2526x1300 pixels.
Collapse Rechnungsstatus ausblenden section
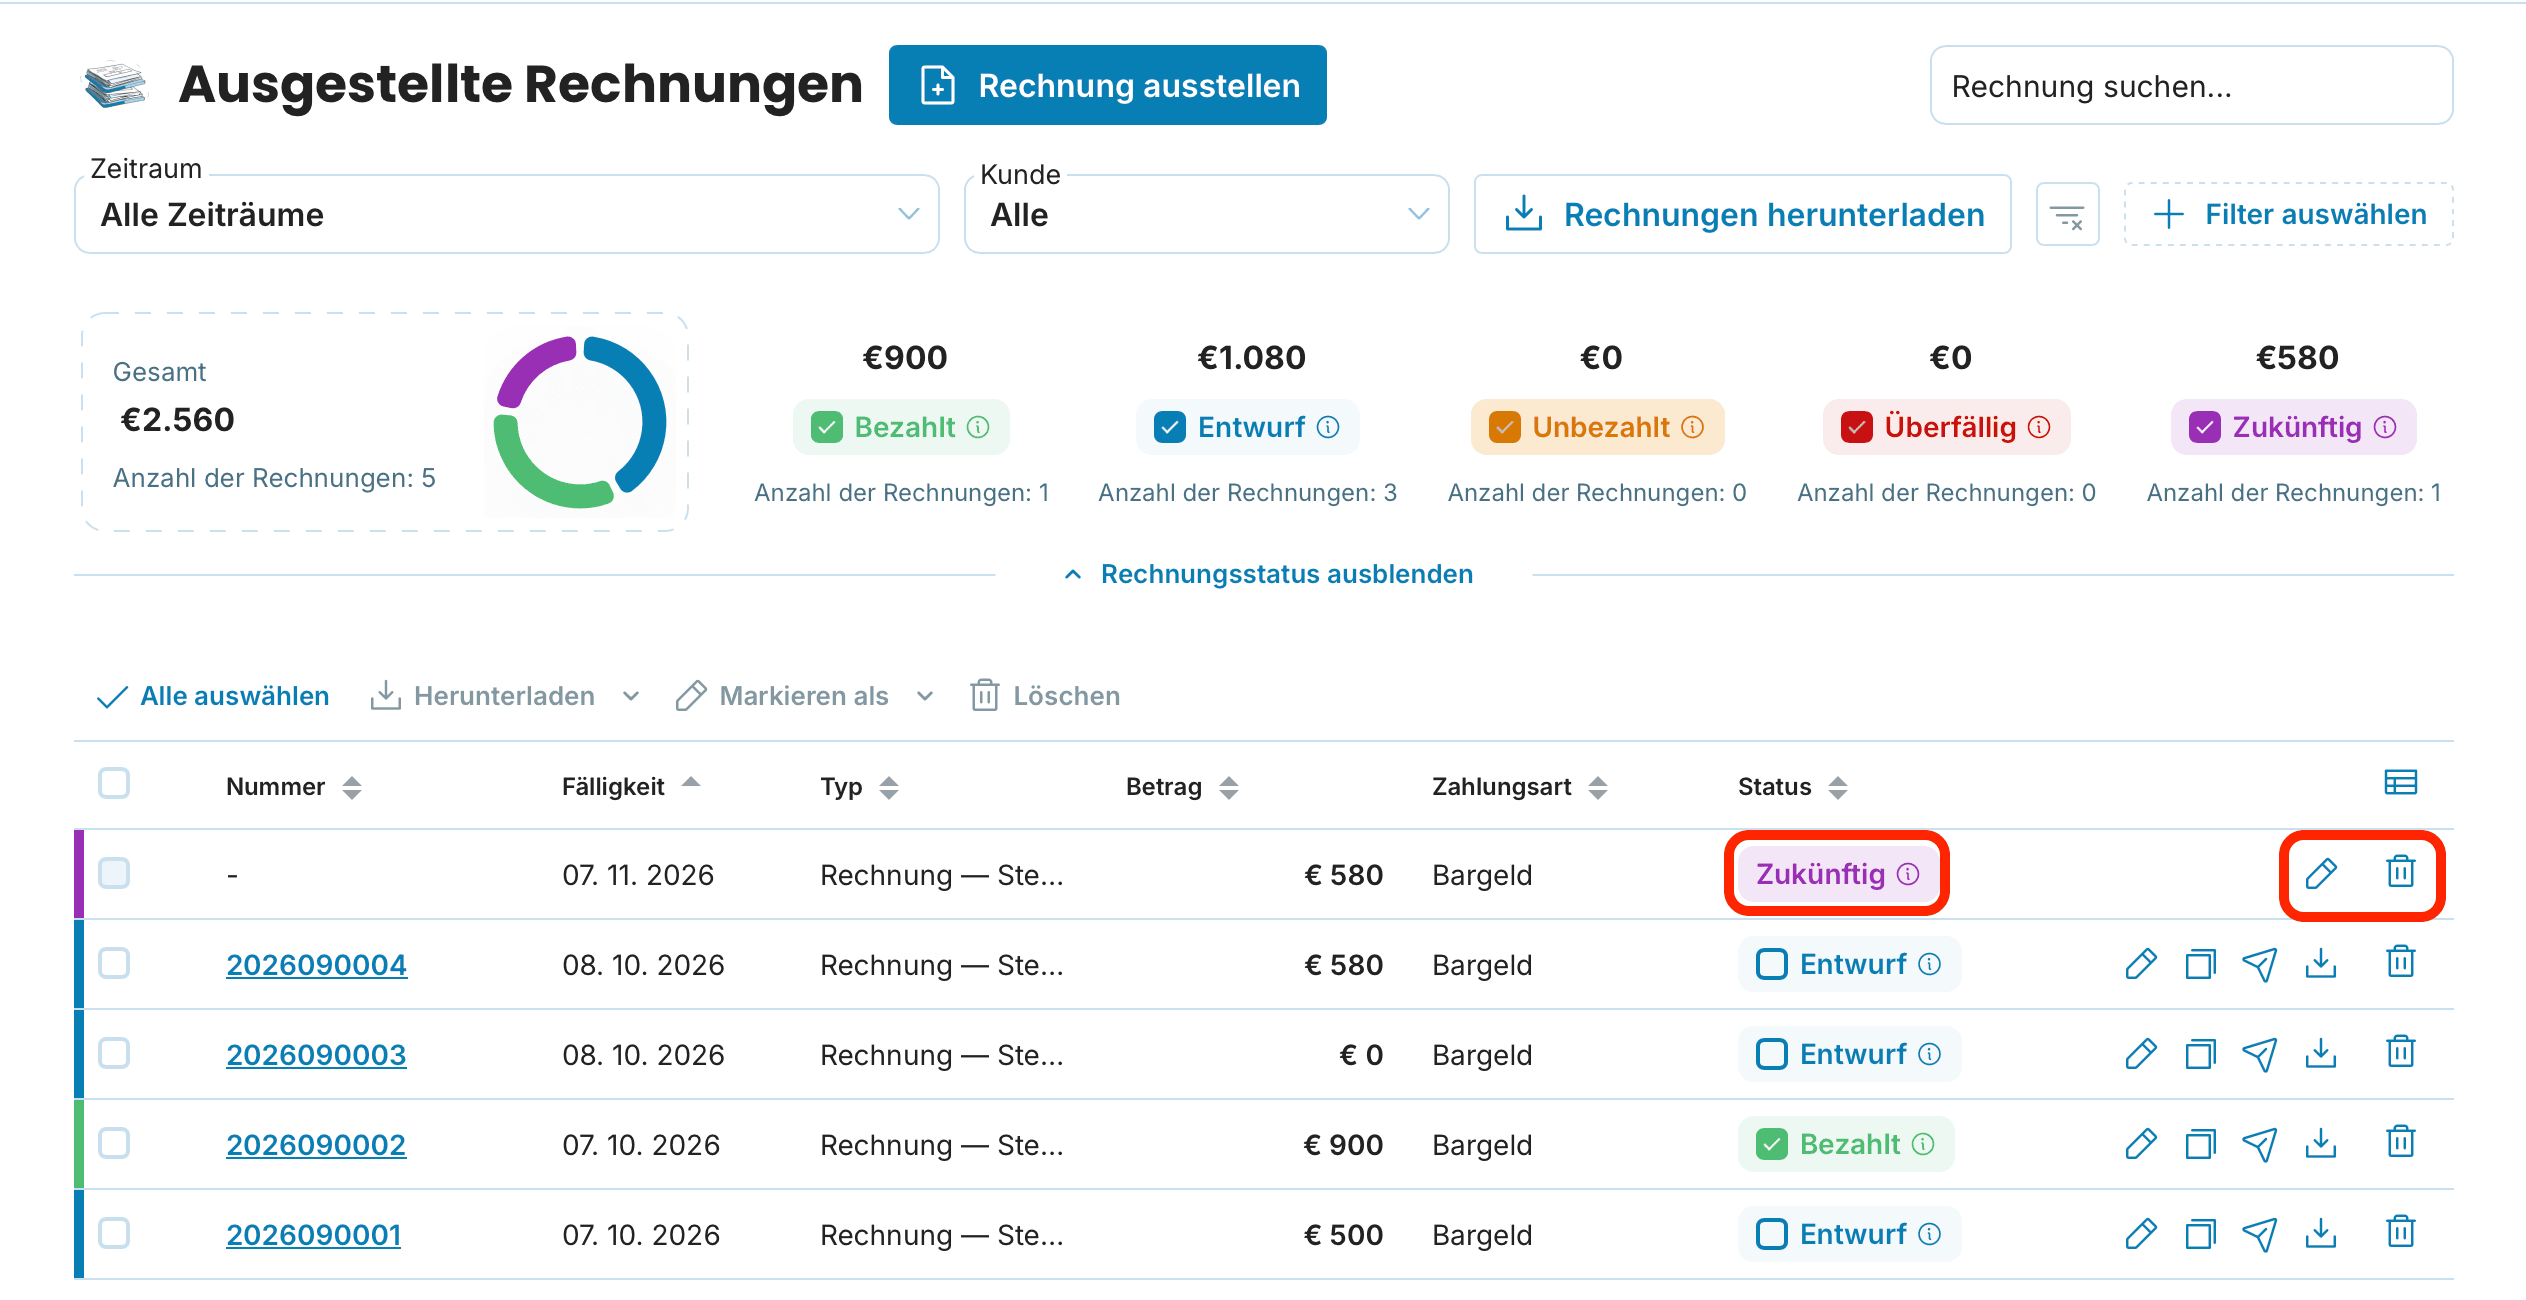pyautogui.click(x=1268, y=575)
